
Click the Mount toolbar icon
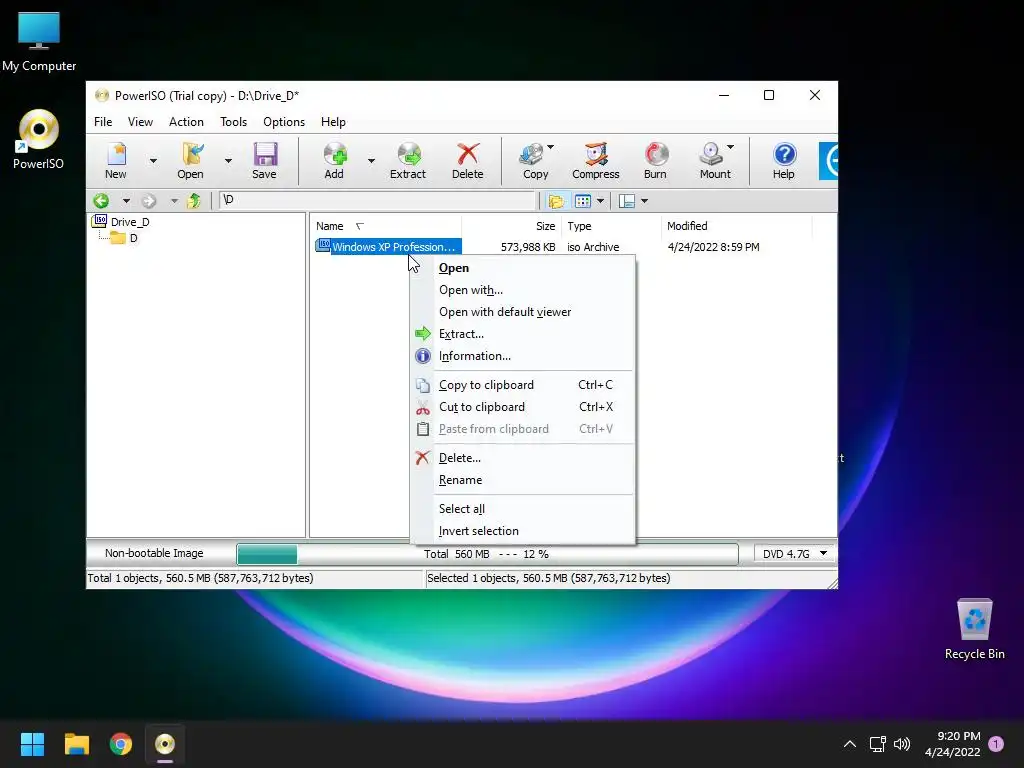tap(713, 161)
